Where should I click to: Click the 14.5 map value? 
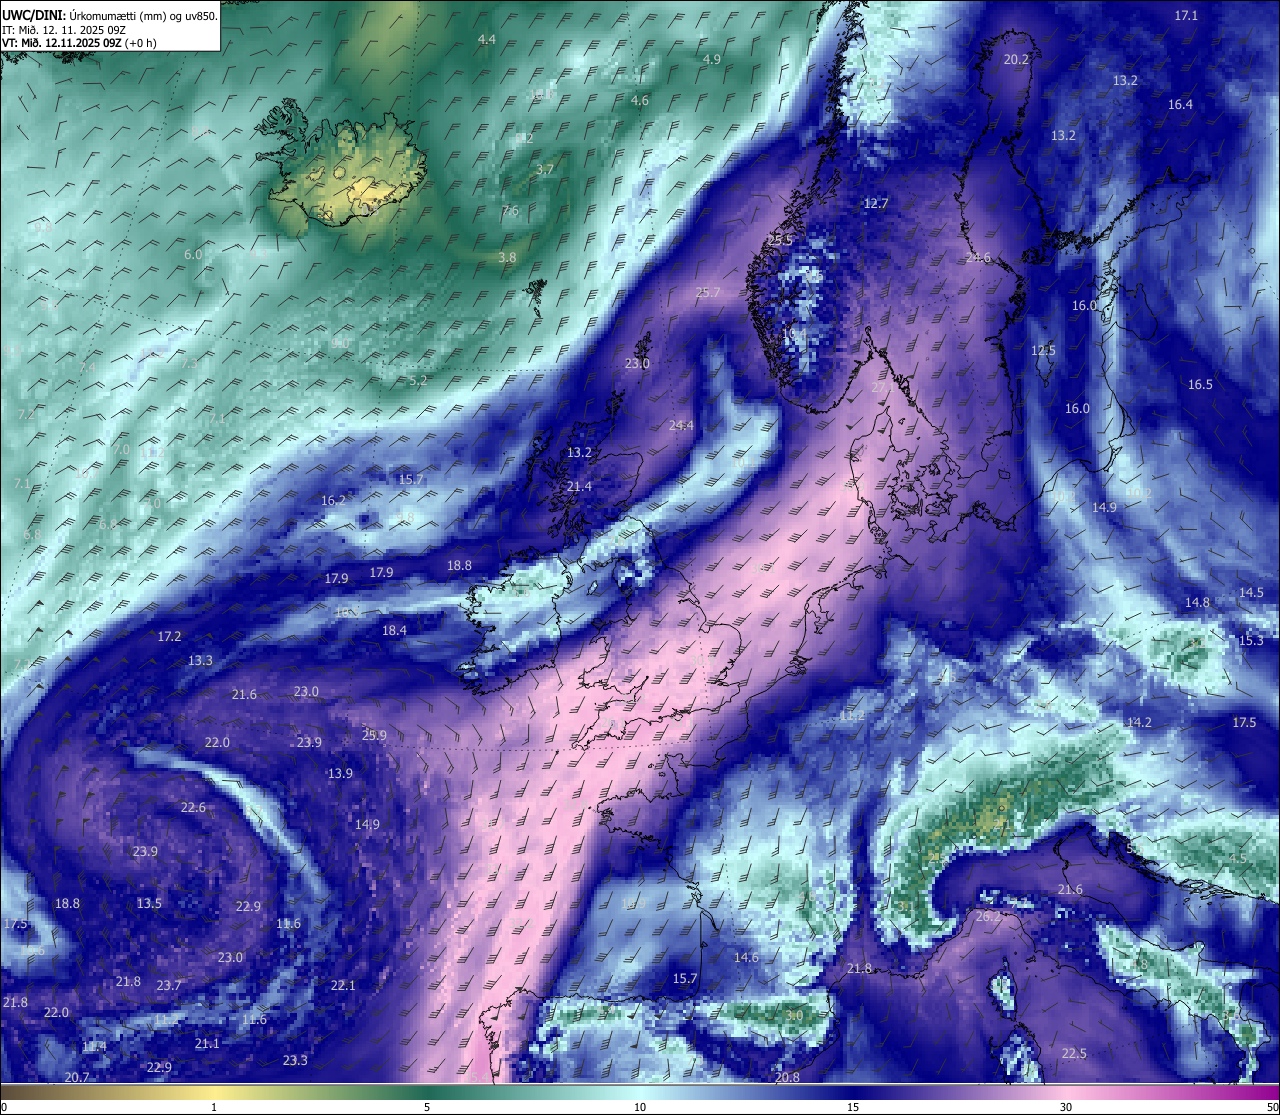(x=1251, y=593)
